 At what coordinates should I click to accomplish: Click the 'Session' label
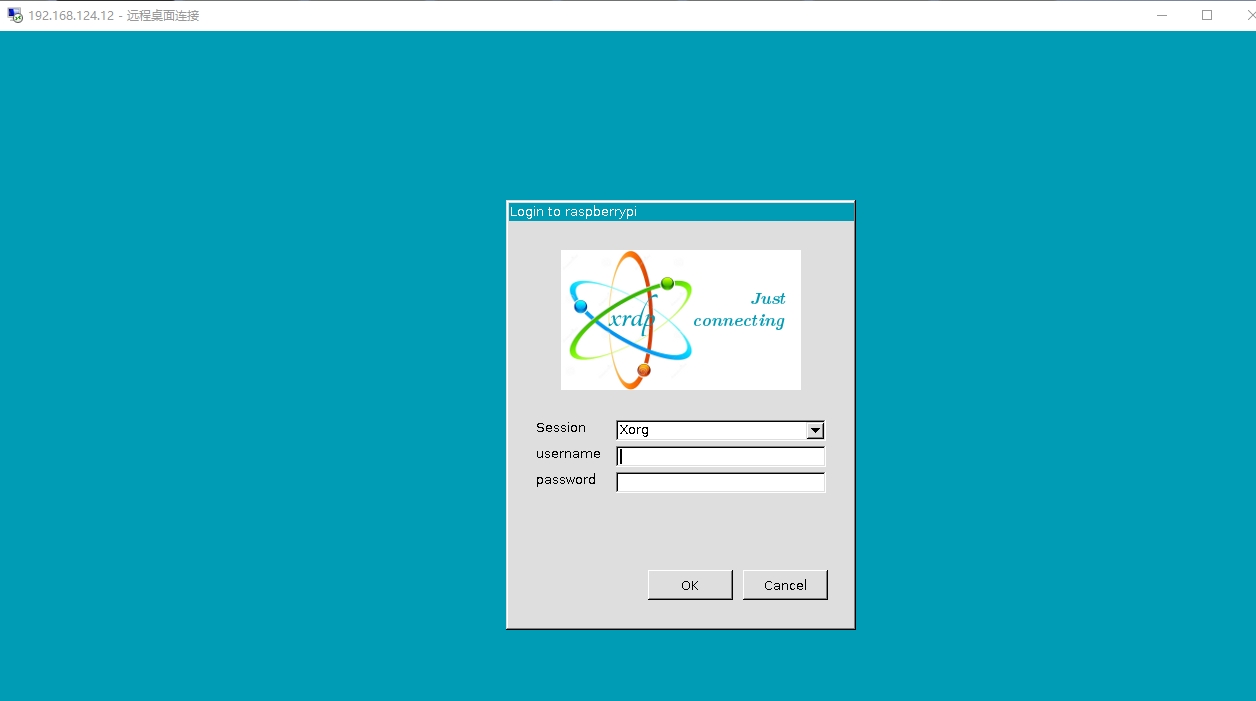tap(561, 428)
